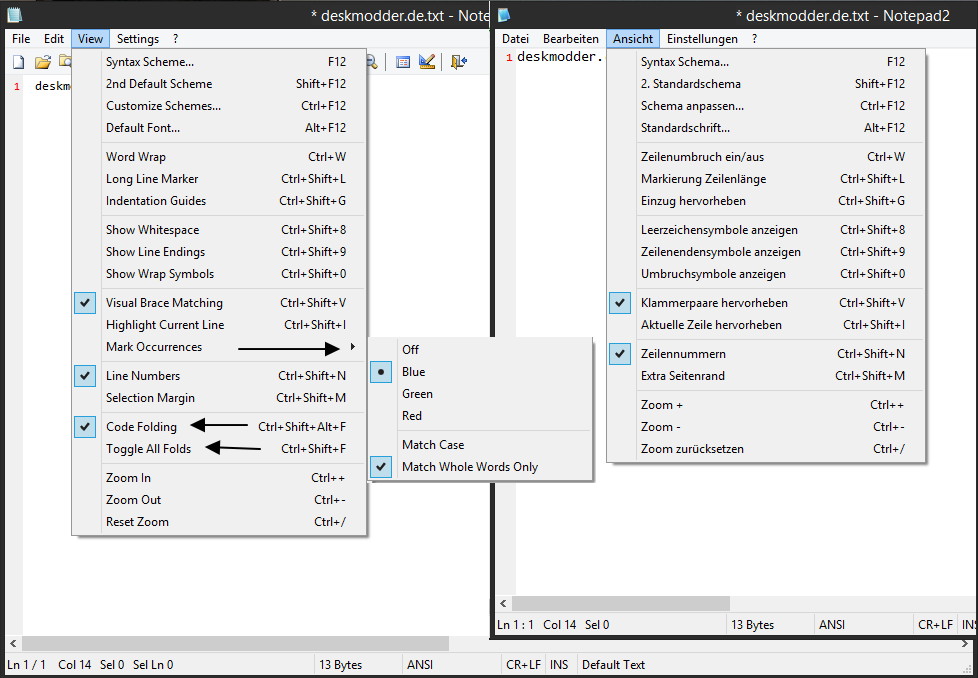
Task: Toggle Selection Margin entry
Action: click(219, 398)
